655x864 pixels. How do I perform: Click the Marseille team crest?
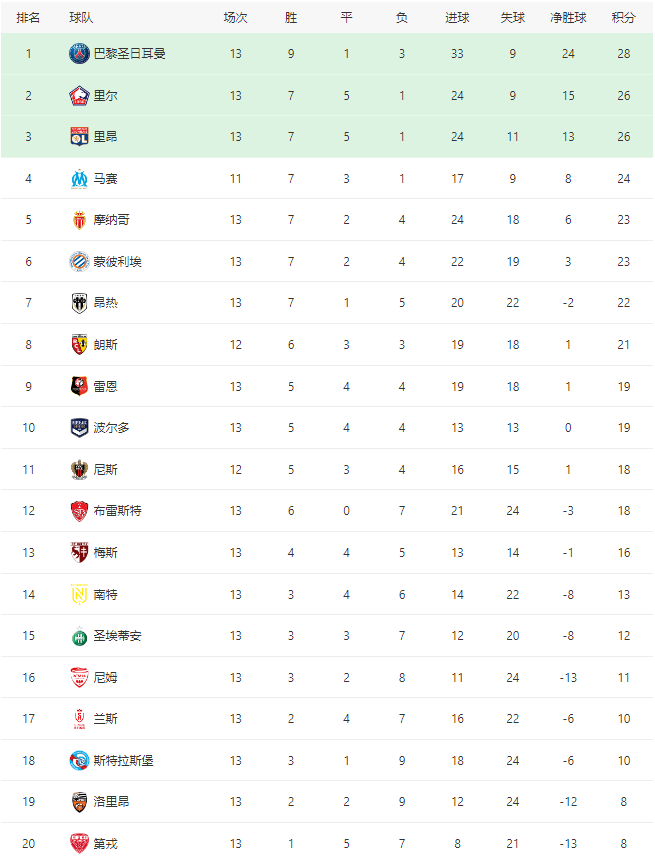click(x=79, y=178)
